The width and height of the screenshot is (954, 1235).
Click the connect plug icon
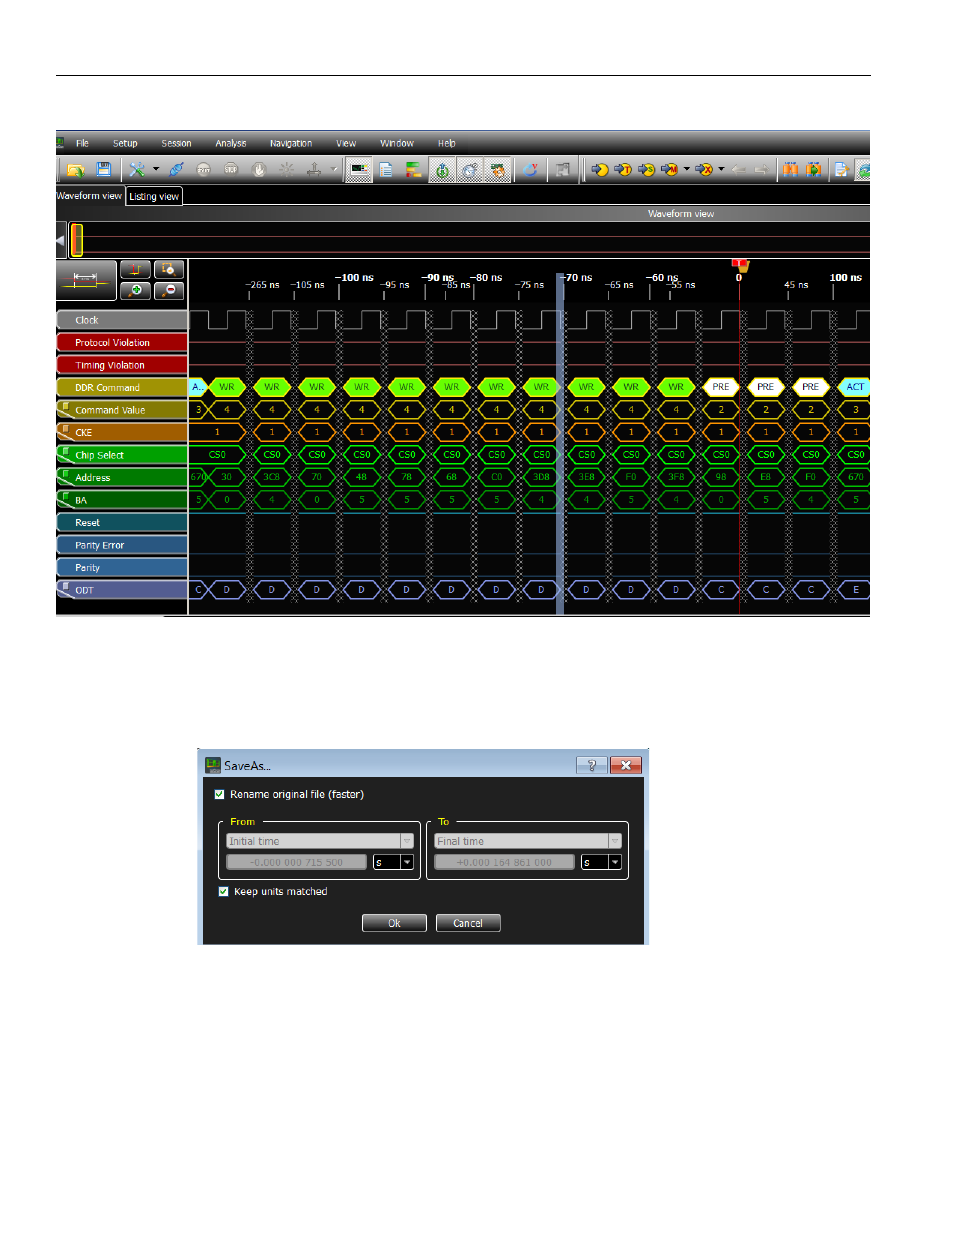(x=177, y=170)
